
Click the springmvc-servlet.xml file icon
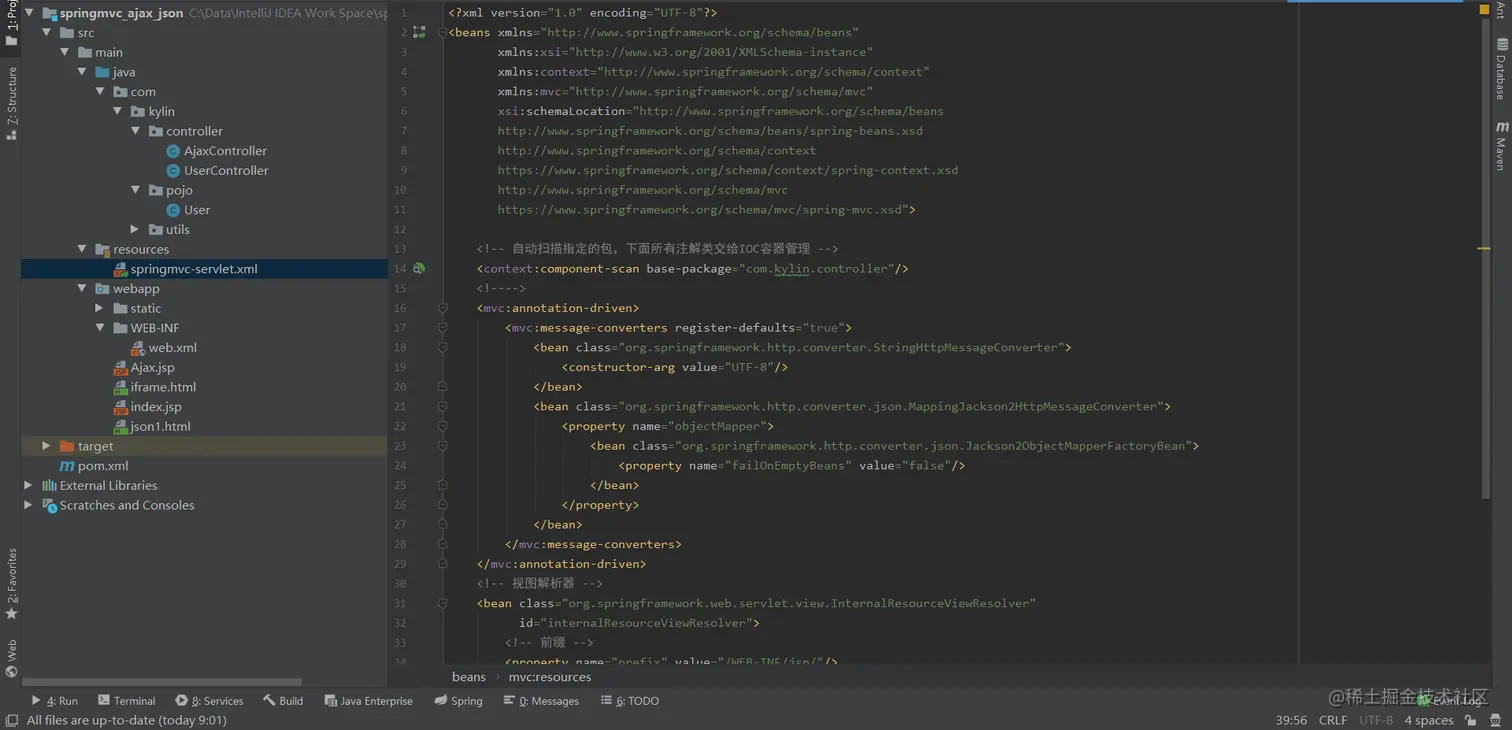tap(120, 269)
